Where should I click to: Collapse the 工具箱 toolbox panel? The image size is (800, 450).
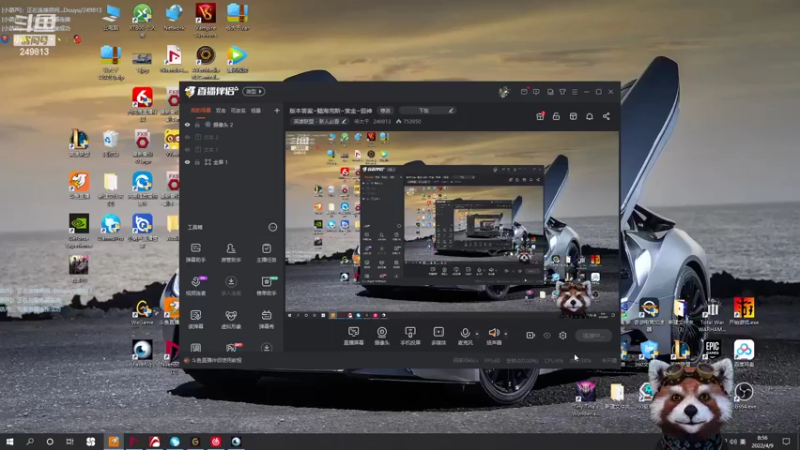click(273, 227)
